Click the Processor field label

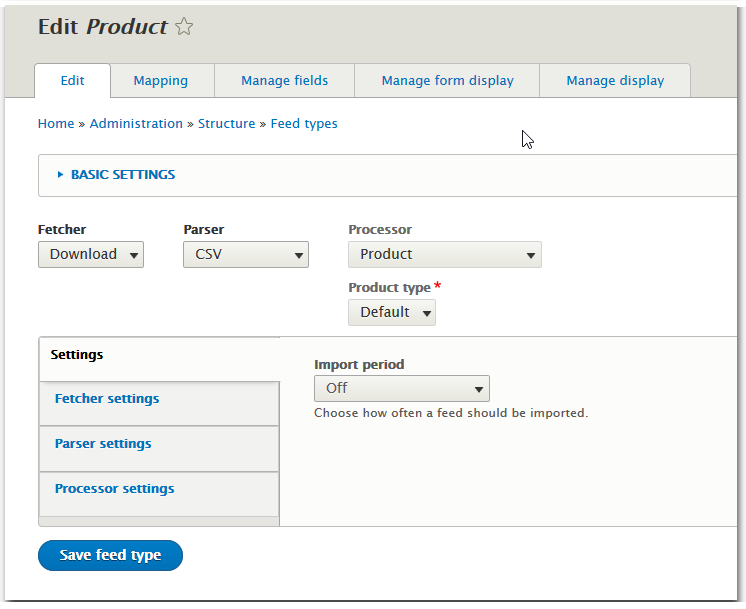point(380,229)
